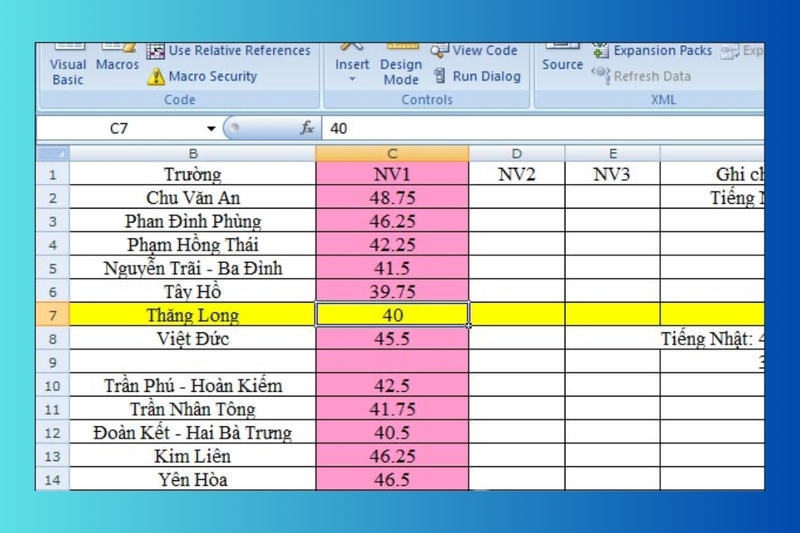Screen dimensions: 800x533
Task: Click the 46.25 cell in Kim Liên row
Action: 392,456
